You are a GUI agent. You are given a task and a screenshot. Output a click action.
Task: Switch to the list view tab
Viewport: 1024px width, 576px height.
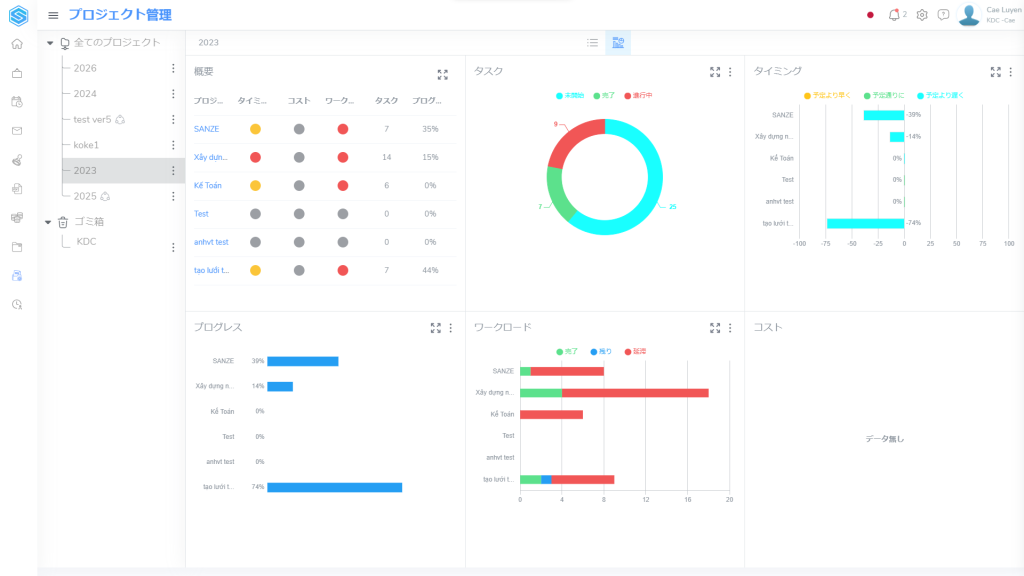click(592, 43)
